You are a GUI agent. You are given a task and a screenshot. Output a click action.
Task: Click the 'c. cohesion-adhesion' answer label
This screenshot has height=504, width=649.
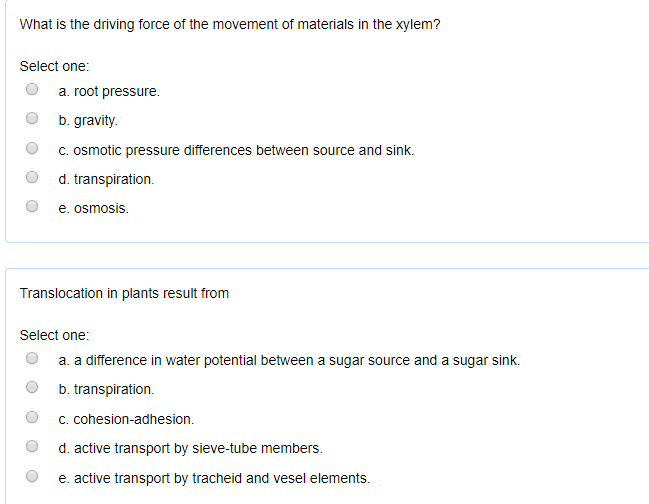pyautogui.click(x=126, y=419)
